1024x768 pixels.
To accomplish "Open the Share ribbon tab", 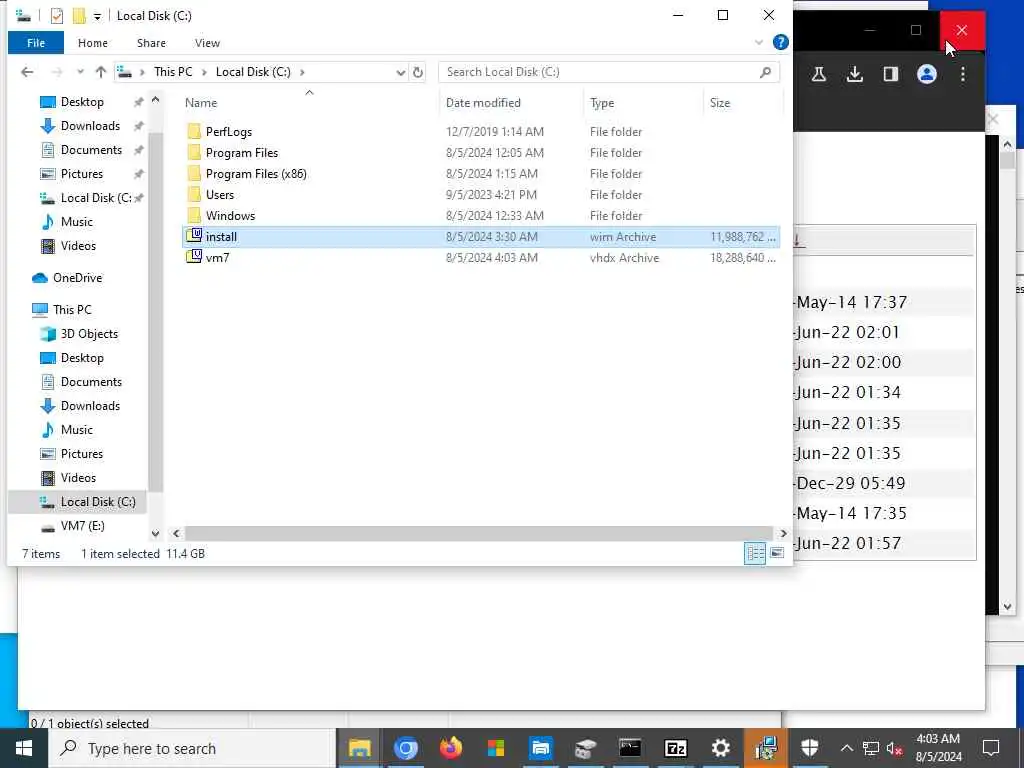I will (151, 43).
